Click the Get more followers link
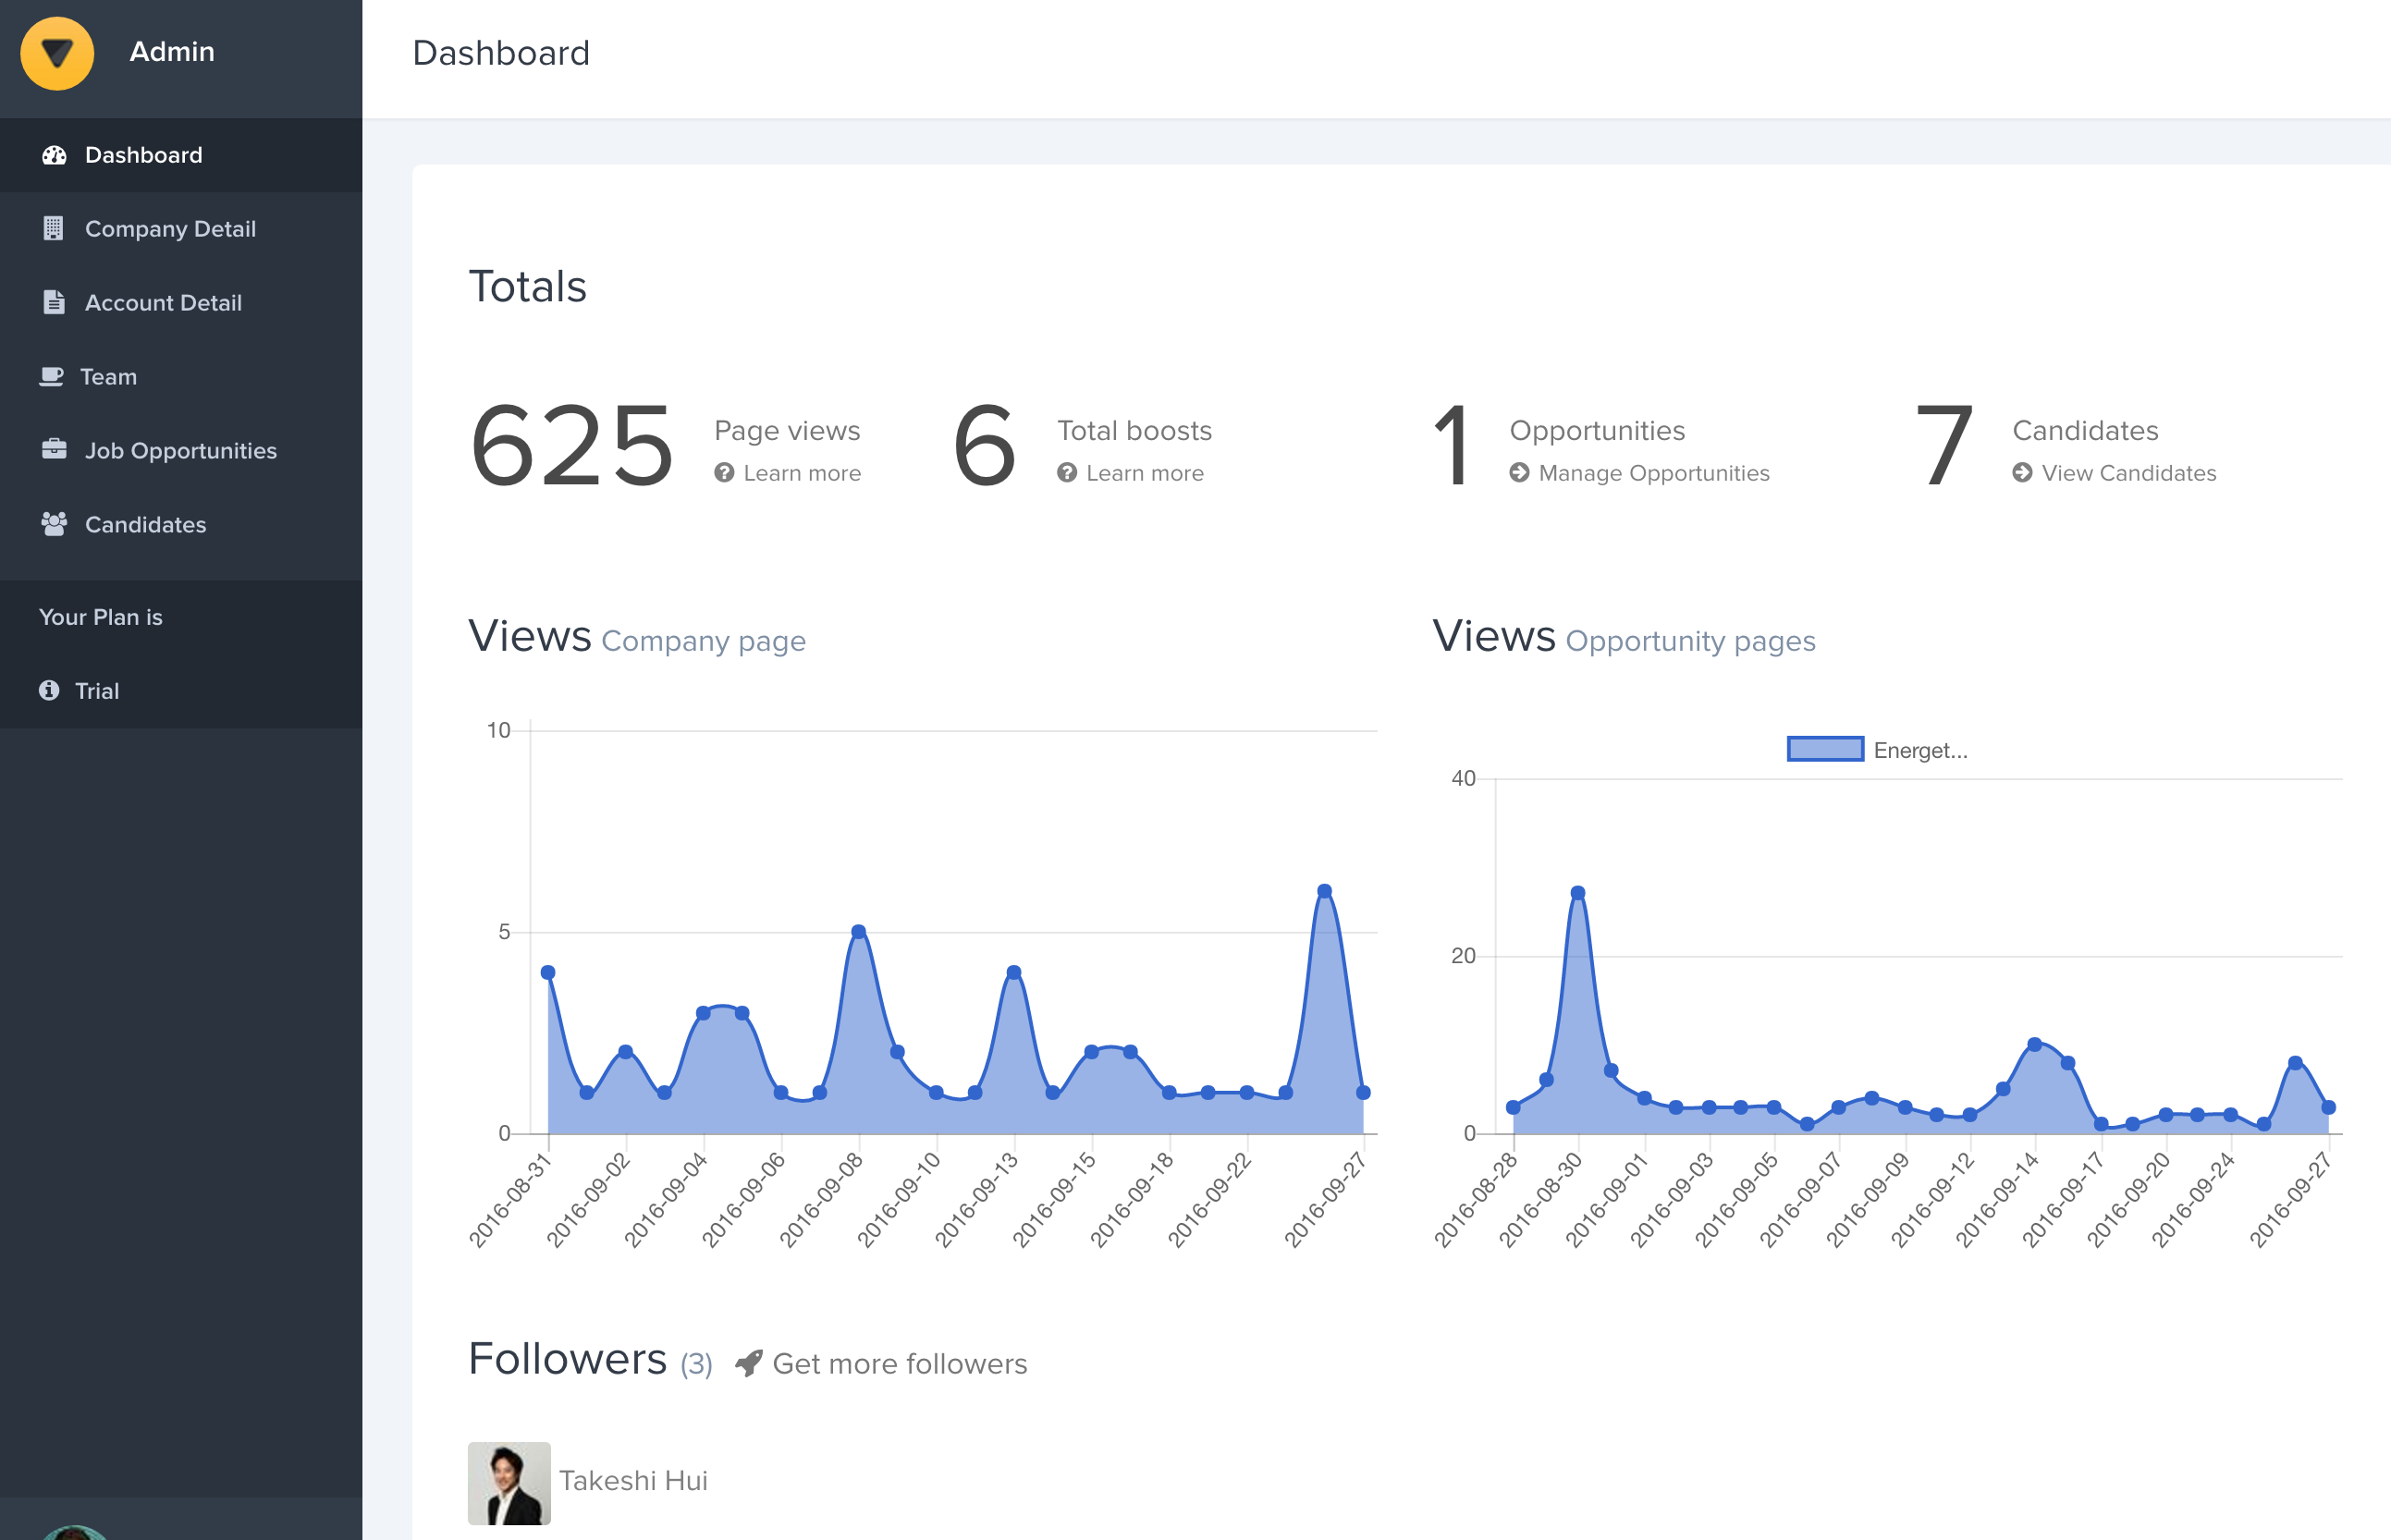The image size is (2391, 1540). pyautogui.click(x=899, y=1364)
